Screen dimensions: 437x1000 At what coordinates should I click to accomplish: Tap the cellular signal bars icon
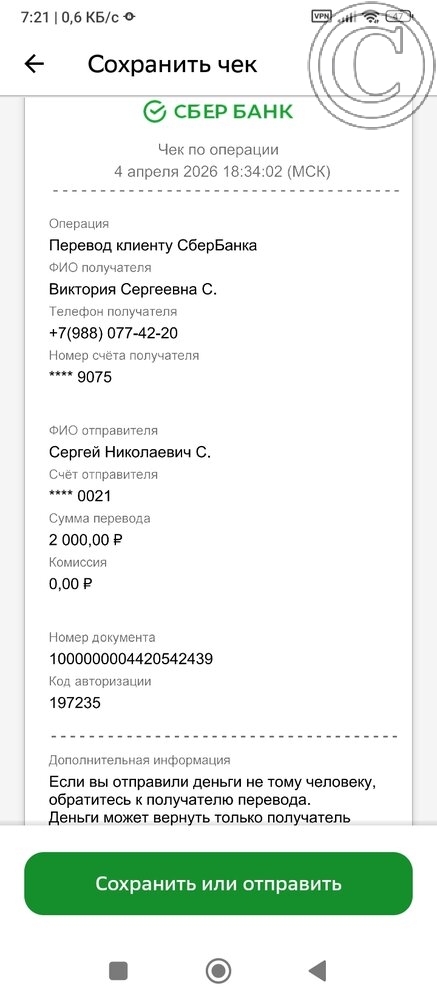[347, 17]
